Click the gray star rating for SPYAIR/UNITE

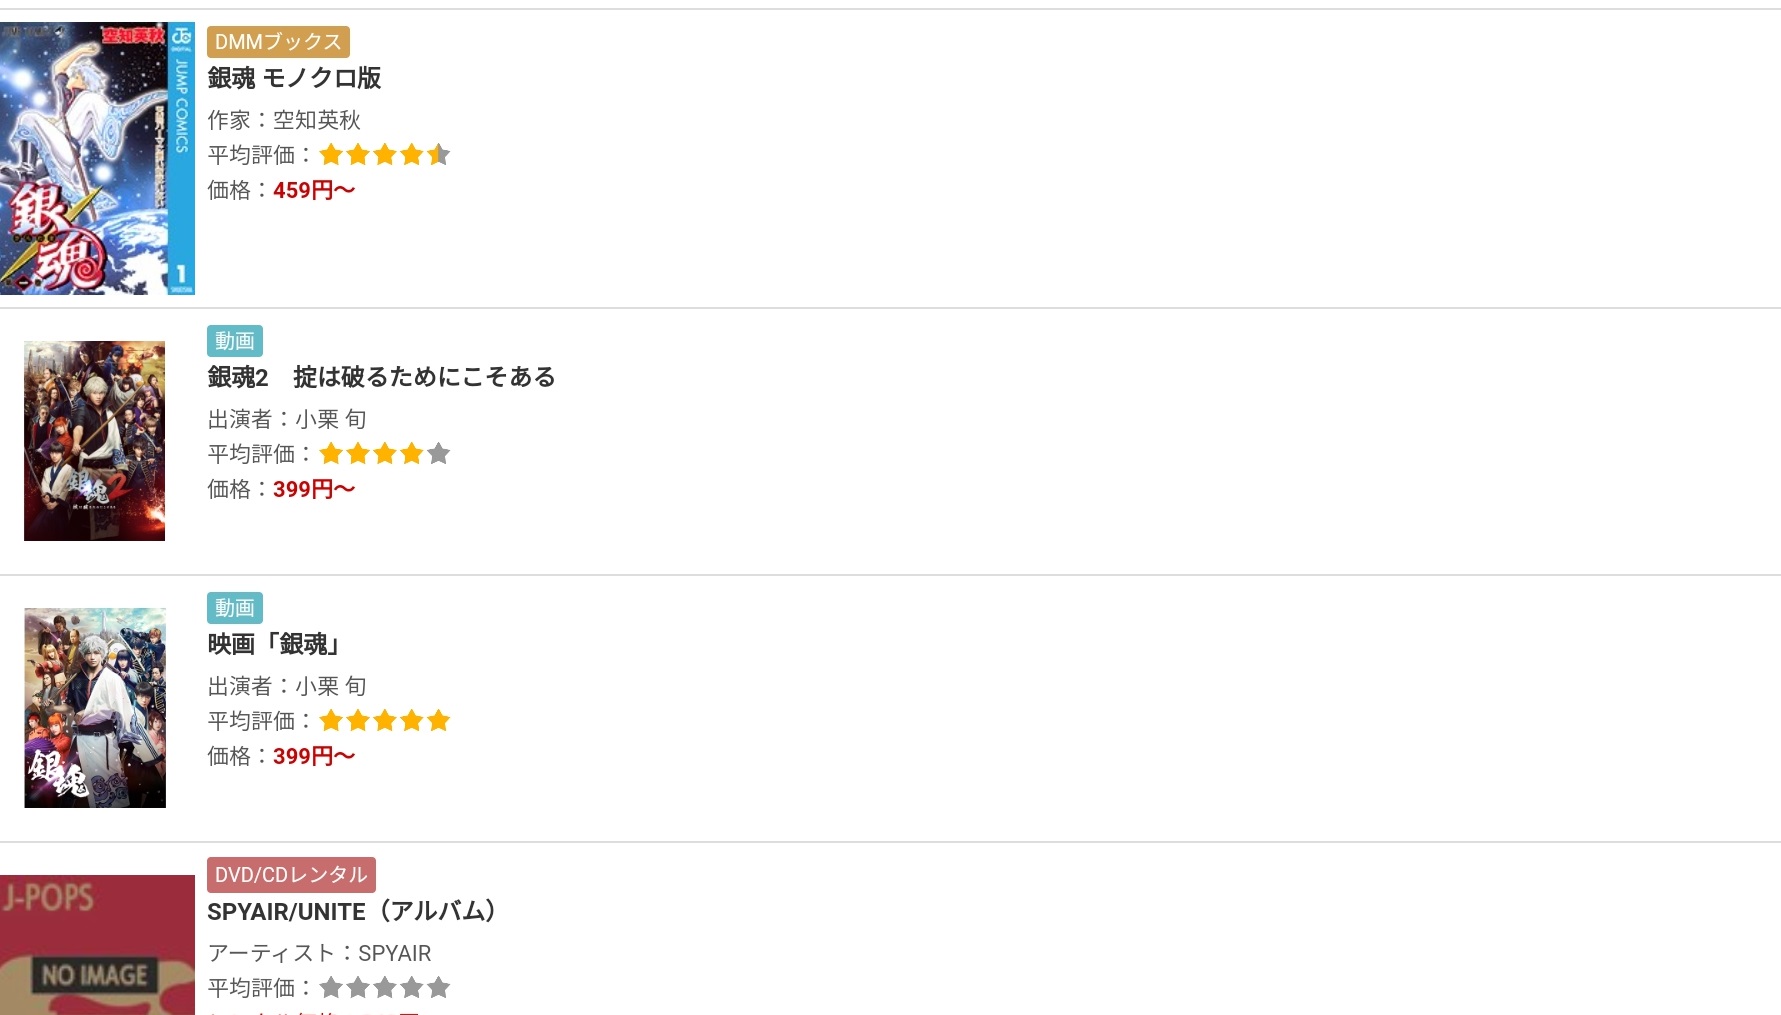(x=384, y=988)
